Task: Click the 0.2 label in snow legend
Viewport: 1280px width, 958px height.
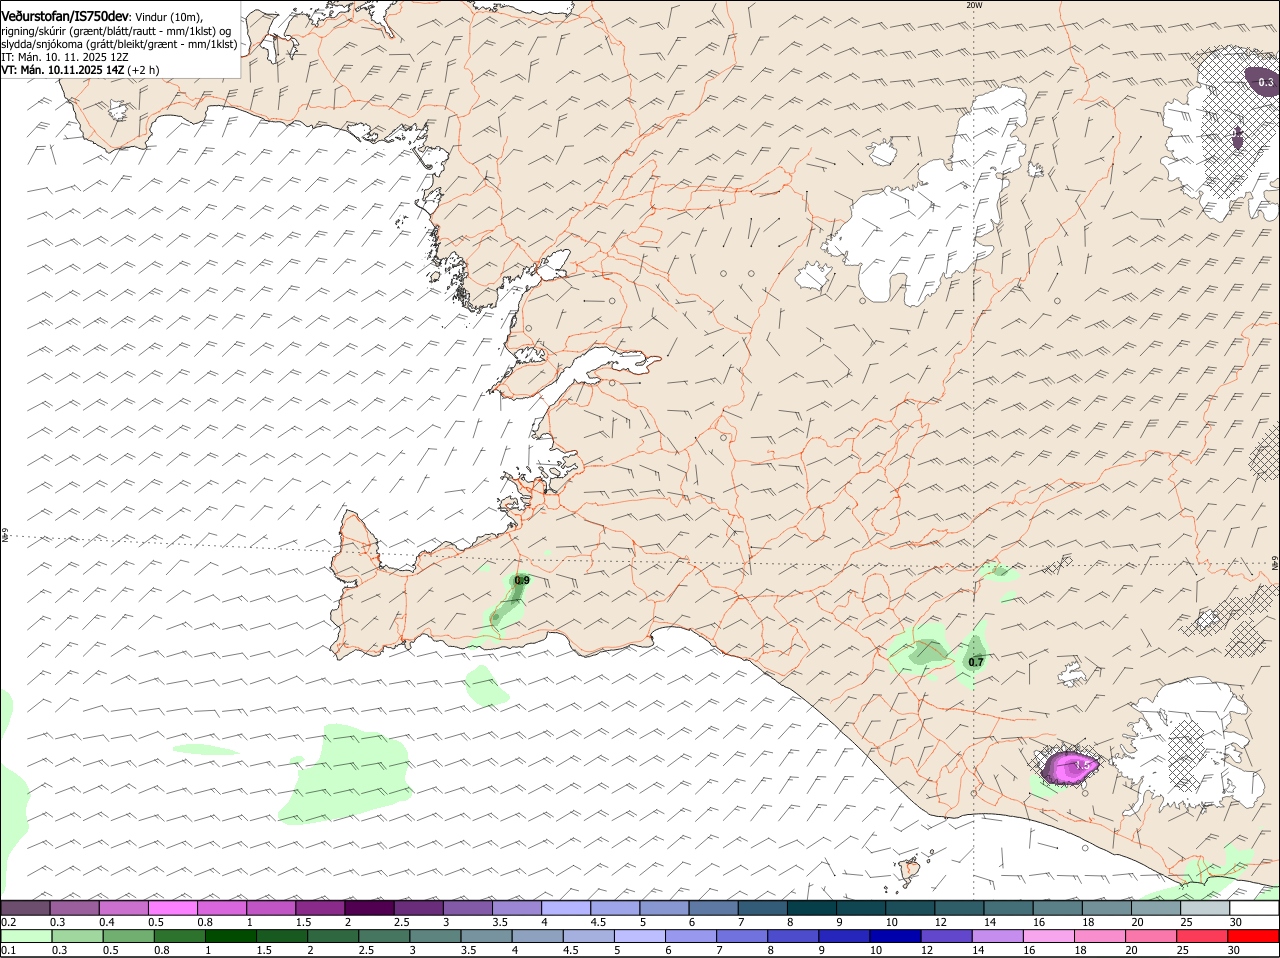Action: coord(9,922)
